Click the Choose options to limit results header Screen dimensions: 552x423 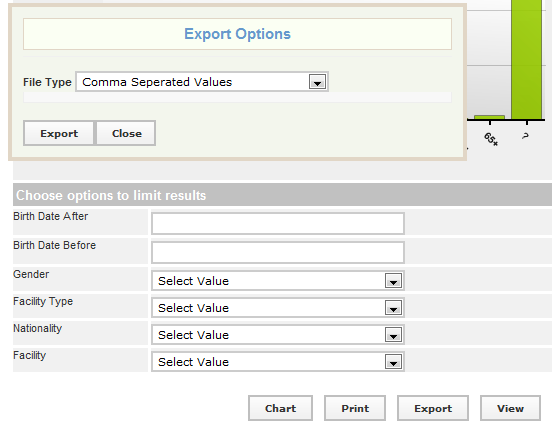[x=111, y=195]
